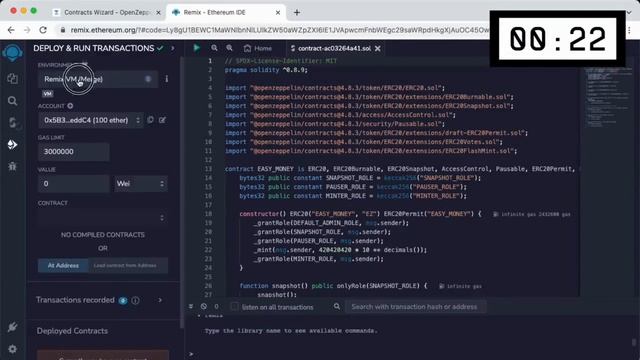Clear the terminal console
This screenshot has height=360, width=640.
point(204,306)
